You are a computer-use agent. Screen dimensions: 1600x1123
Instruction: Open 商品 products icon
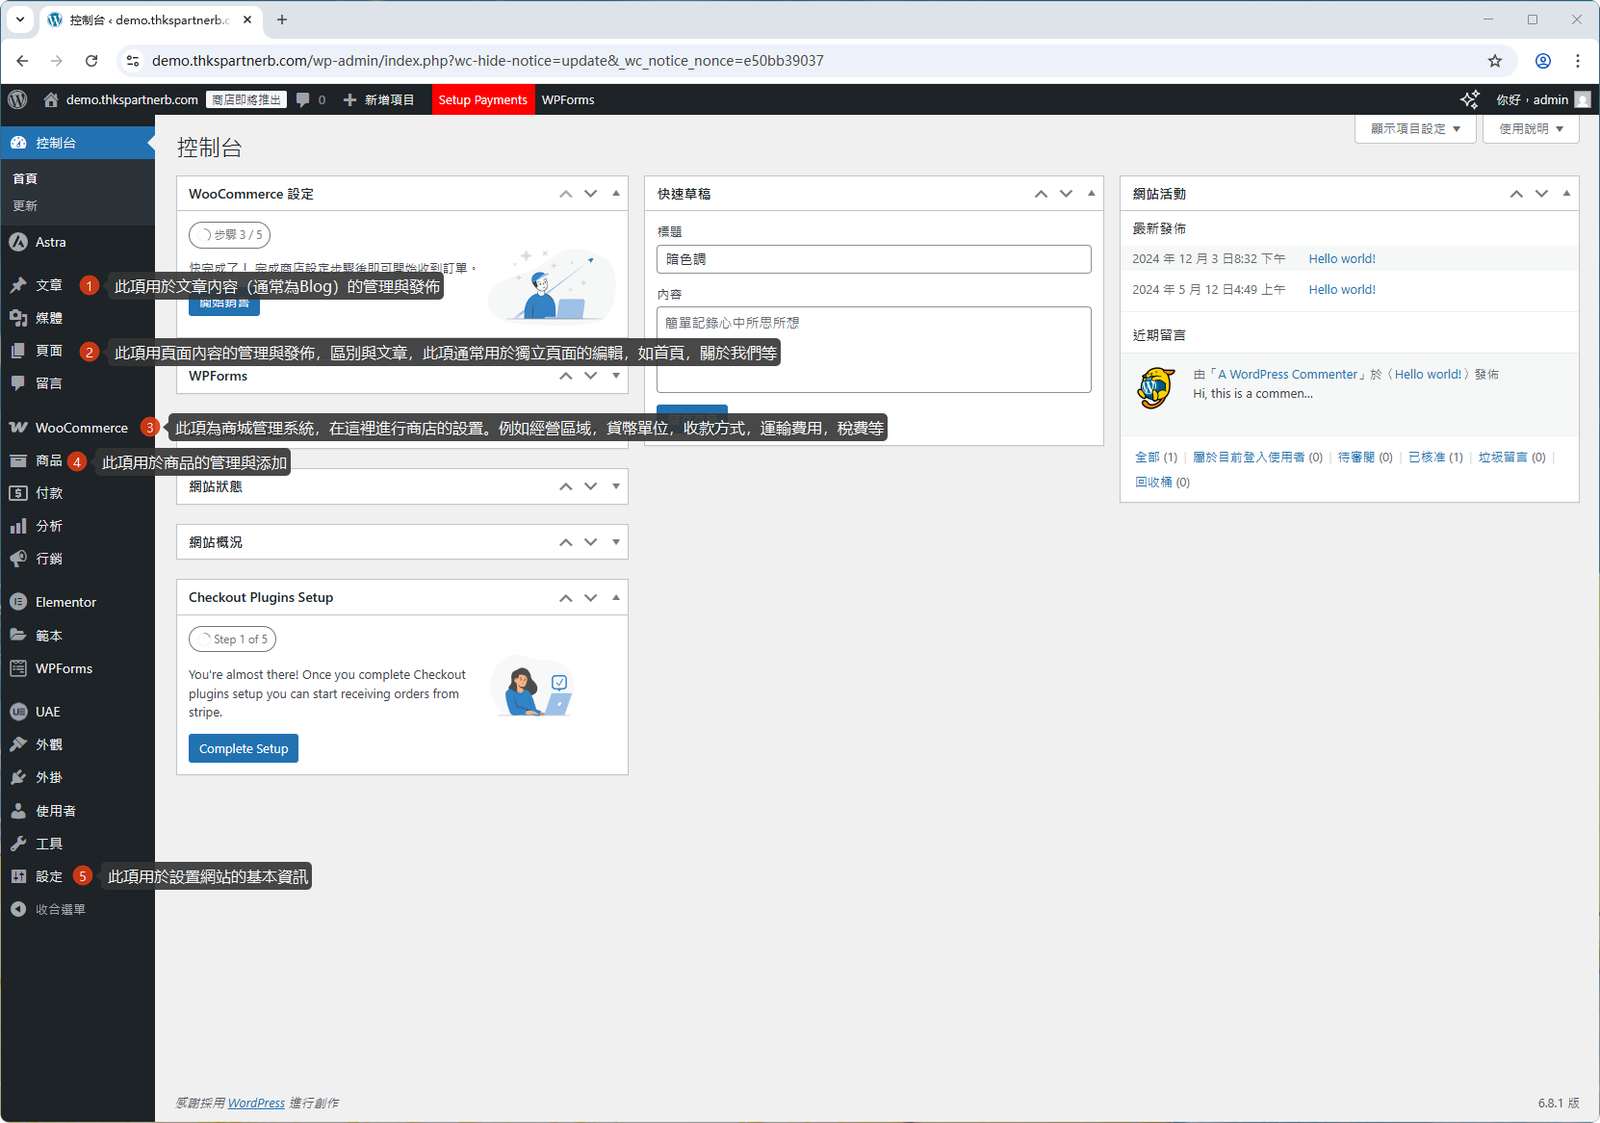click(x=18, y=461)
